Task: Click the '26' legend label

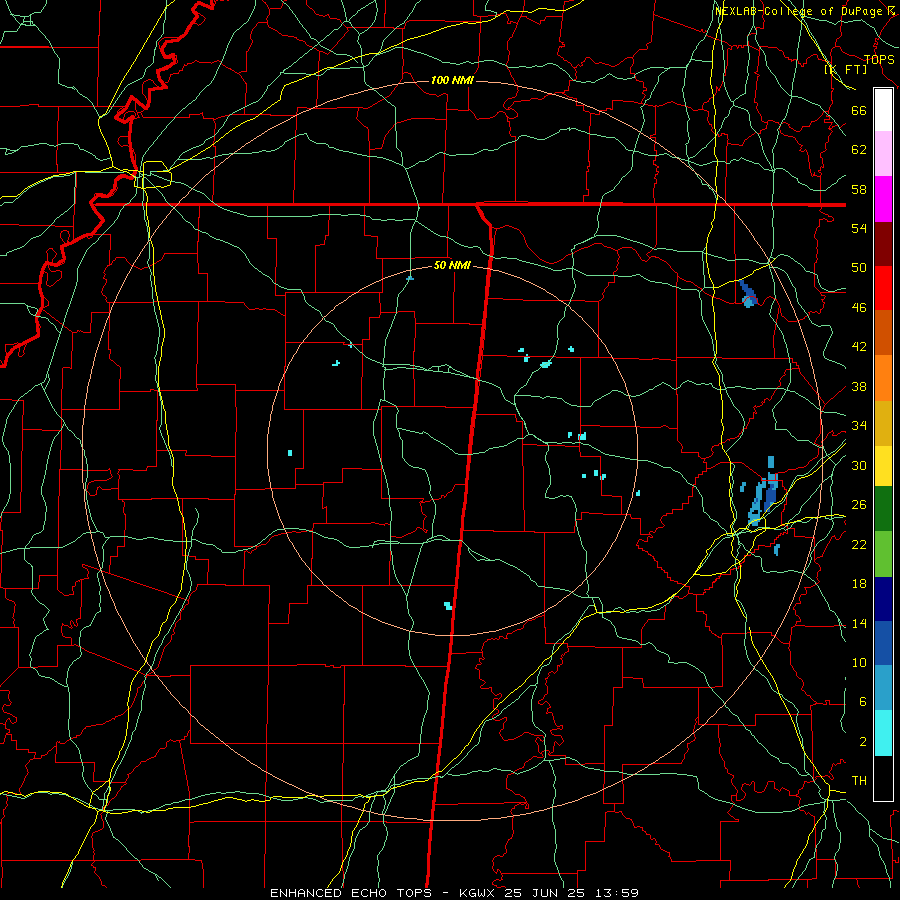Action: coord(859,505)
